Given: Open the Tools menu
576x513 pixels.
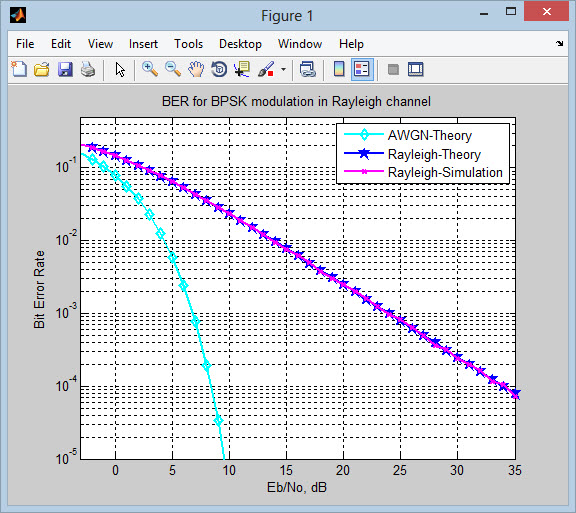Looking at the screenshot, I should pos(188,44).
